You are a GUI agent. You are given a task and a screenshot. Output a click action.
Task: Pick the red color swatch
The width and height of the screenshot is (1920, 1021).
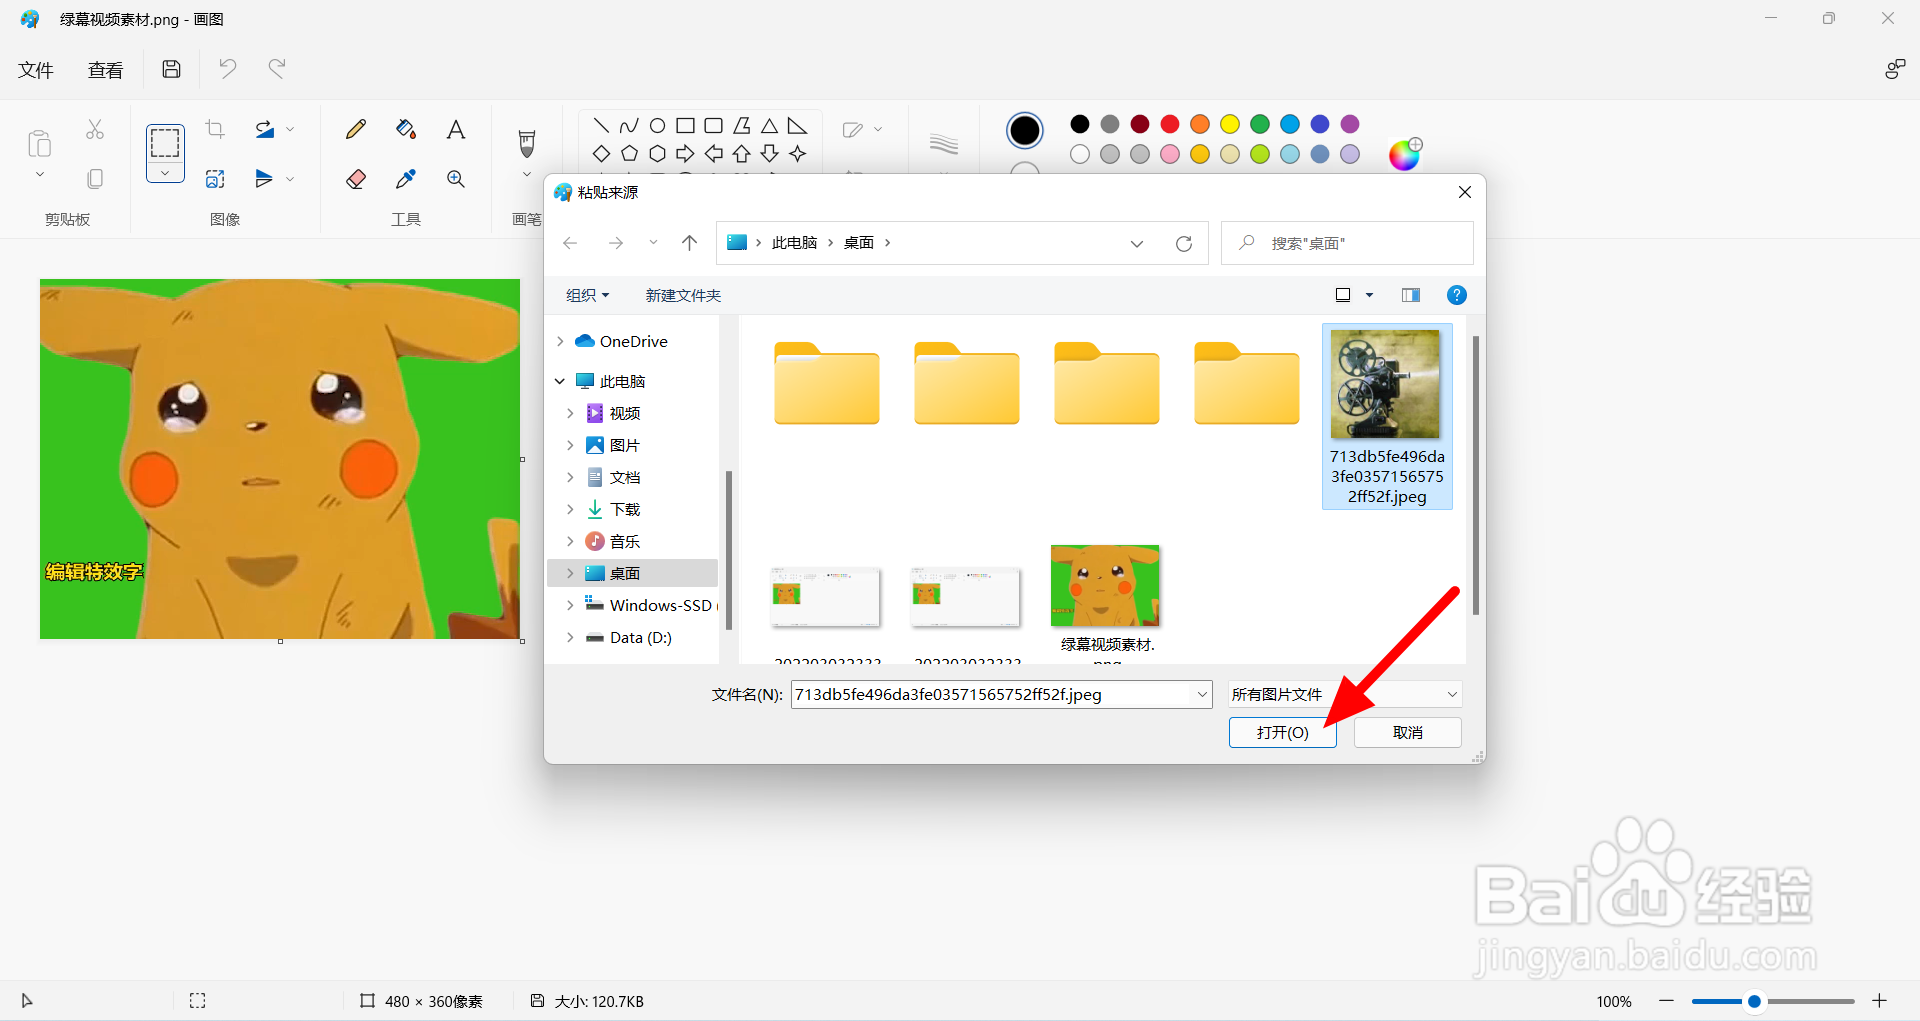click(x=1170, y=124)
